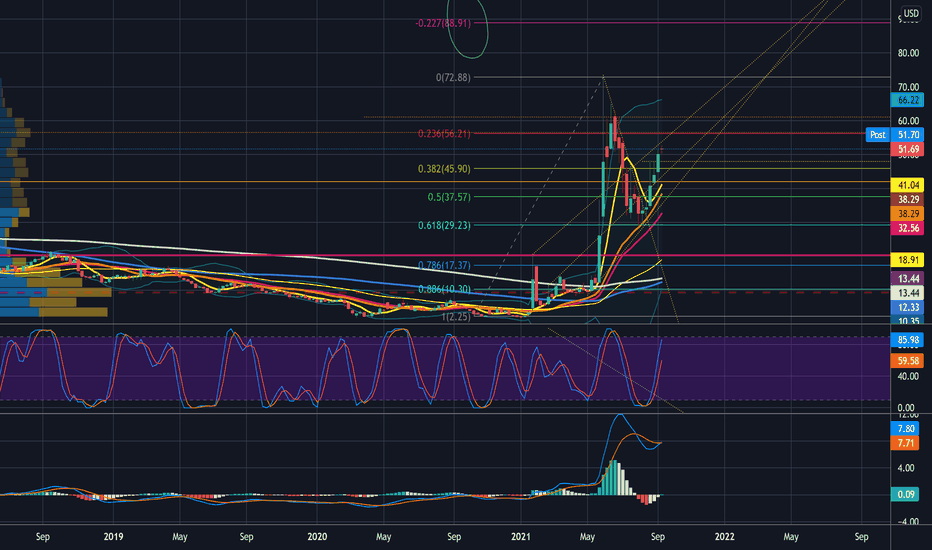The image size is (932, 550).
Task: Click the 51.70 post-market price label
Action: [908, 135]
